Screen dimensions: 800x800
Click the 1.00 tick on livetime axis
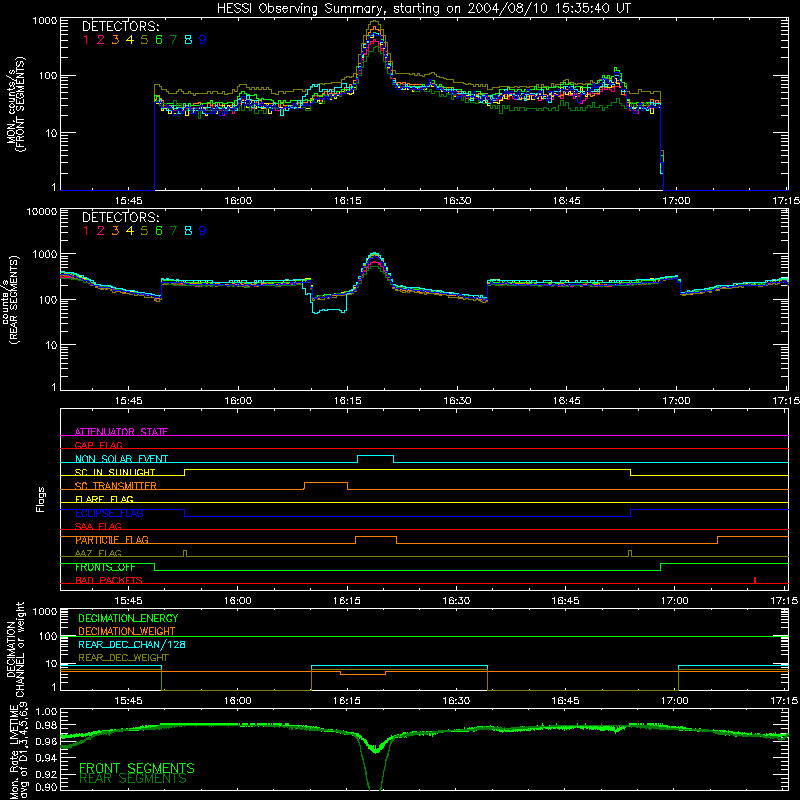(x=47, y=712)
